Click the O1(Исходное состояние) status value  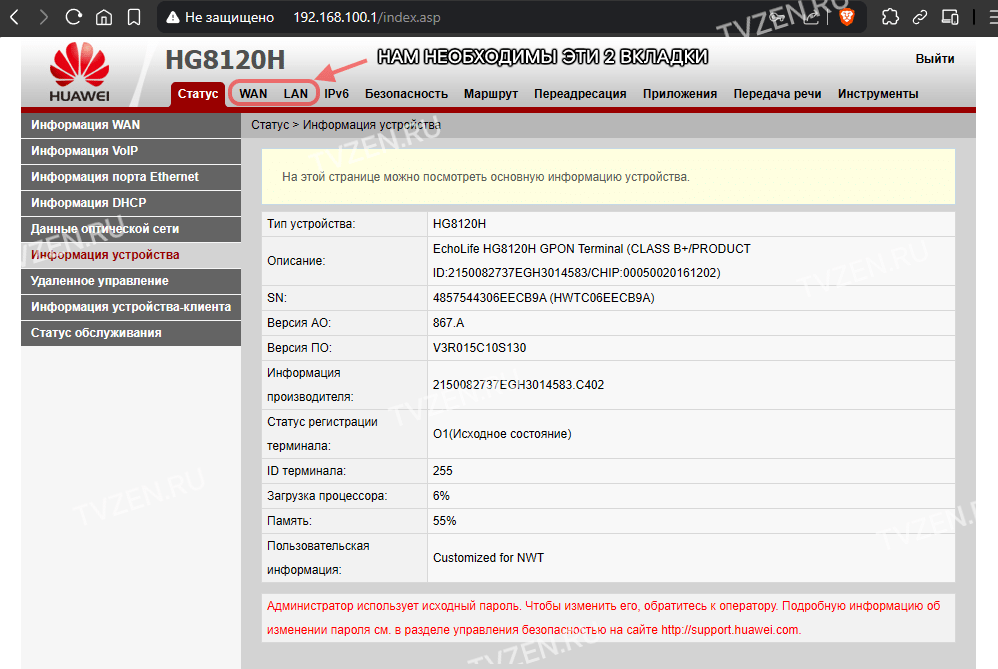click(502, 434)
